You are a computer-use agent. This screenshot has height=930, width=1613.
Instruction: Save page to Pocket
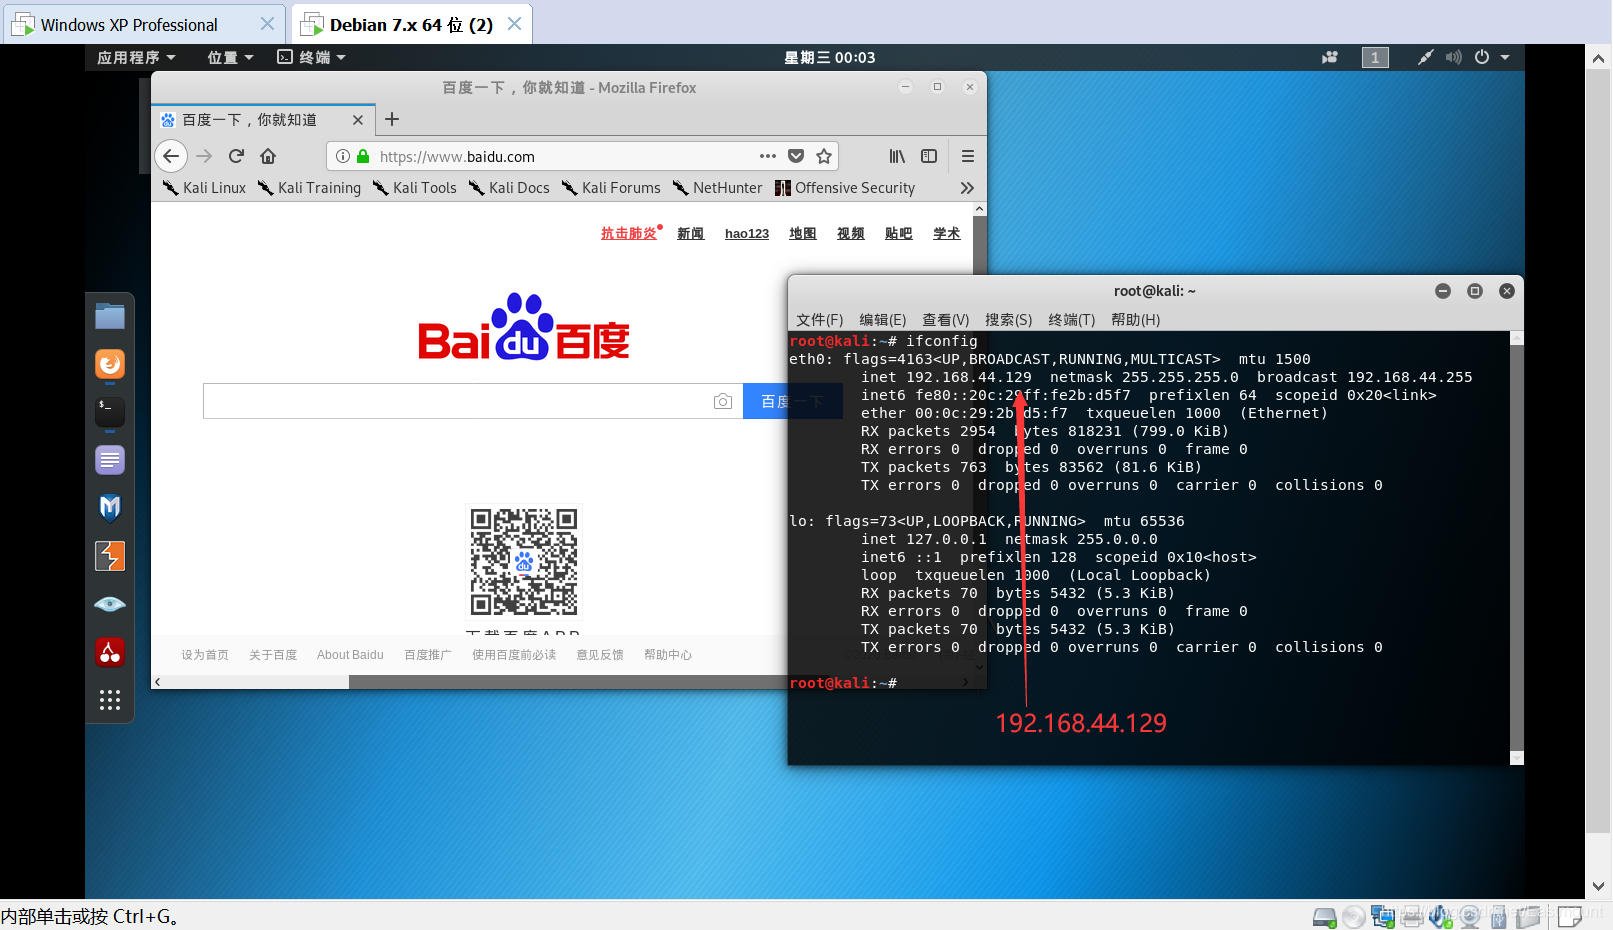point(796,156)
